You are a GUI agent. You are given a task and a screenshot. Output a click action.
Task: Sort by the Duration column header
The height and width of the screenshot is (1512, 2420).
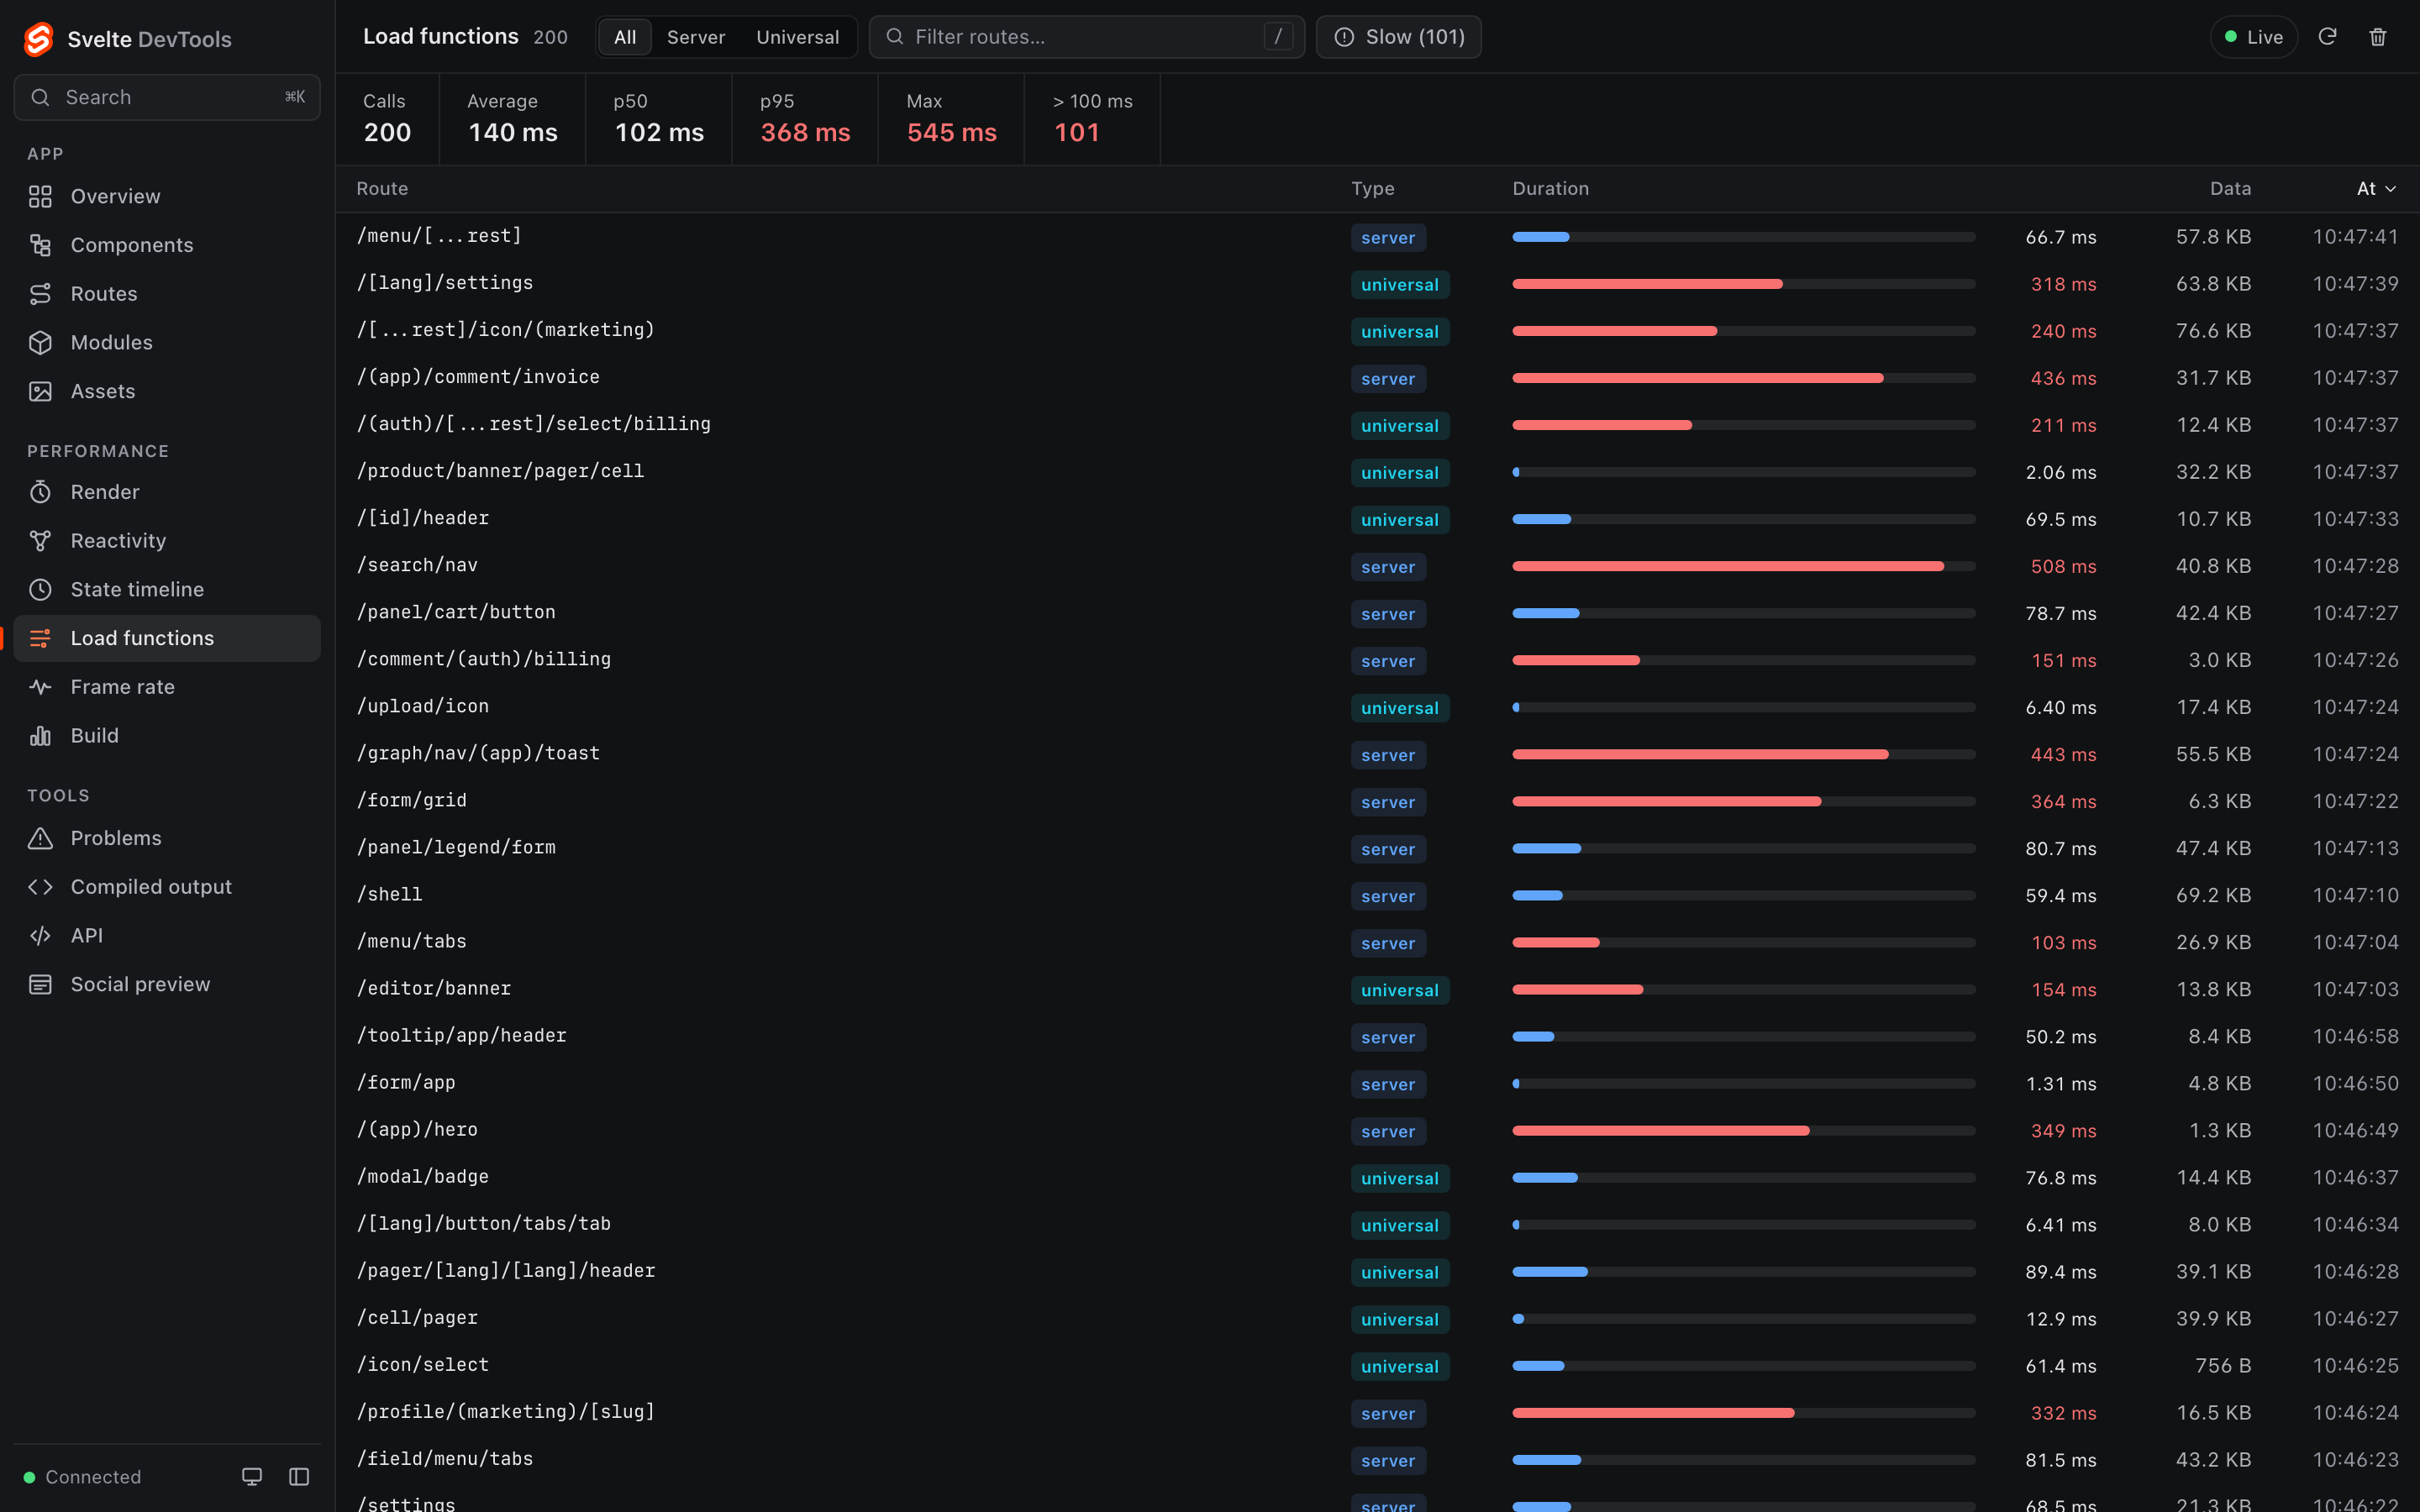[x=1550, y=189]
